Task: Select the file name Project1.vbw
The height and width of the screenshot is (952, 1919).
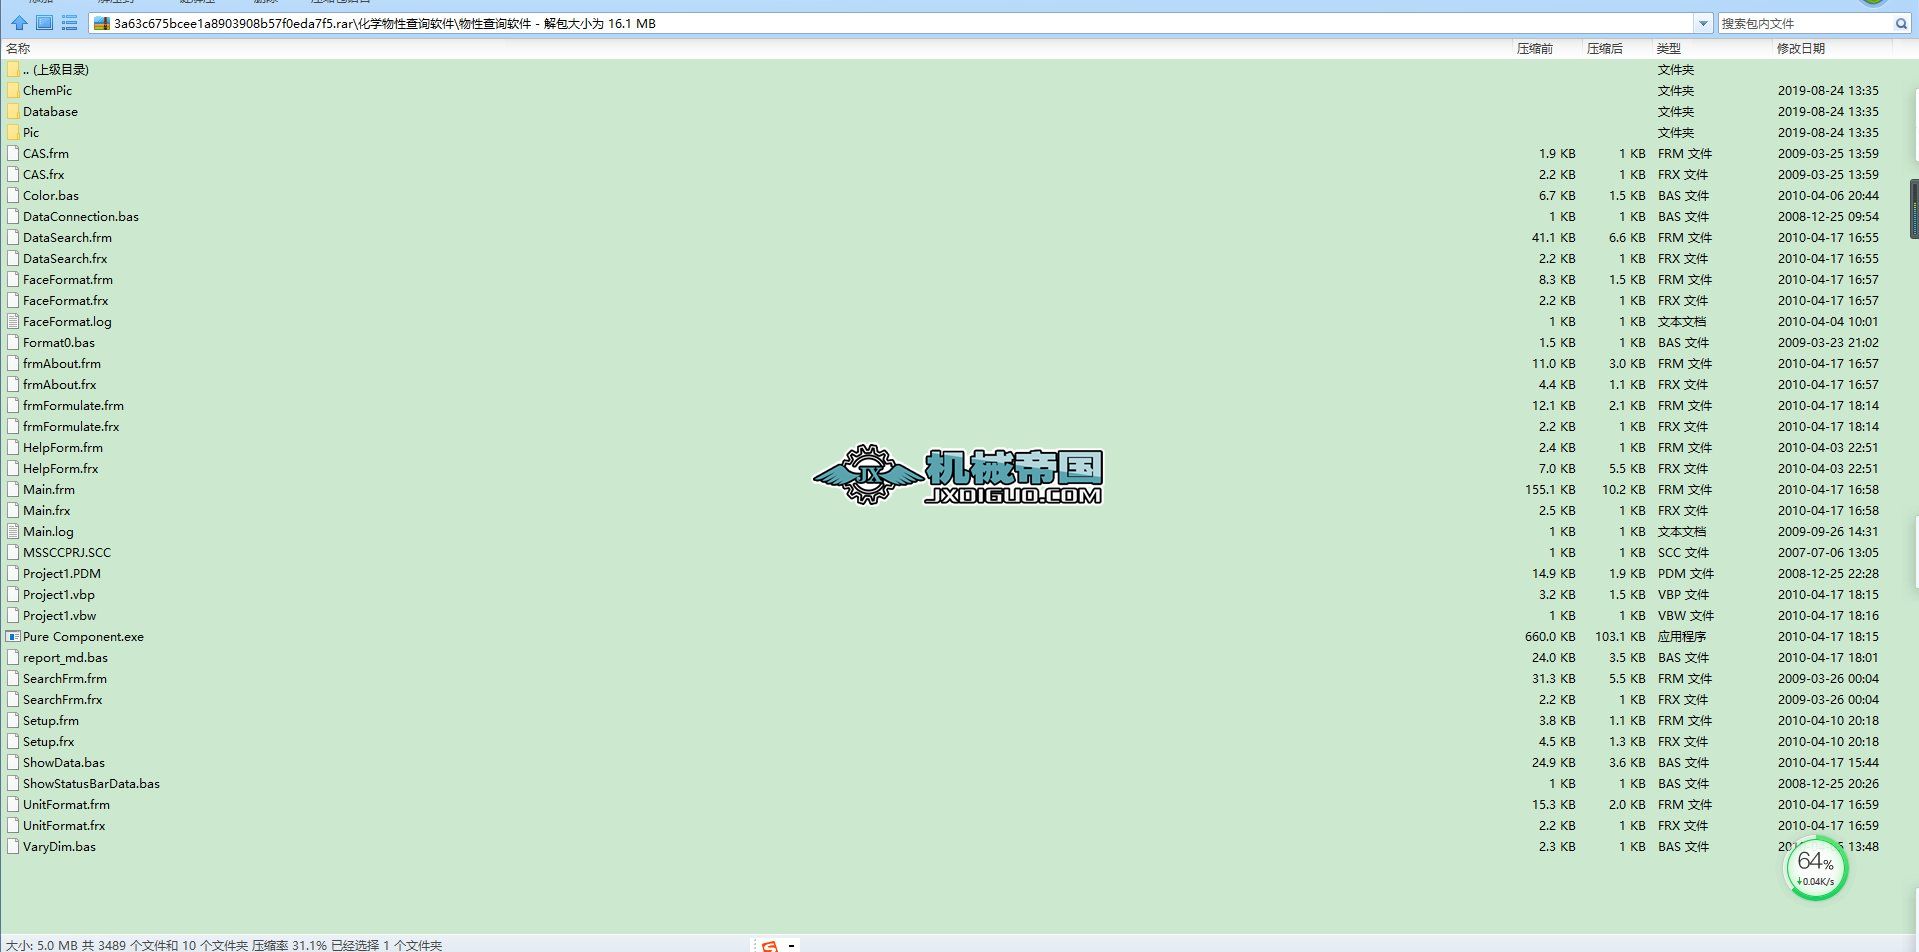Action: click(60, 615)
